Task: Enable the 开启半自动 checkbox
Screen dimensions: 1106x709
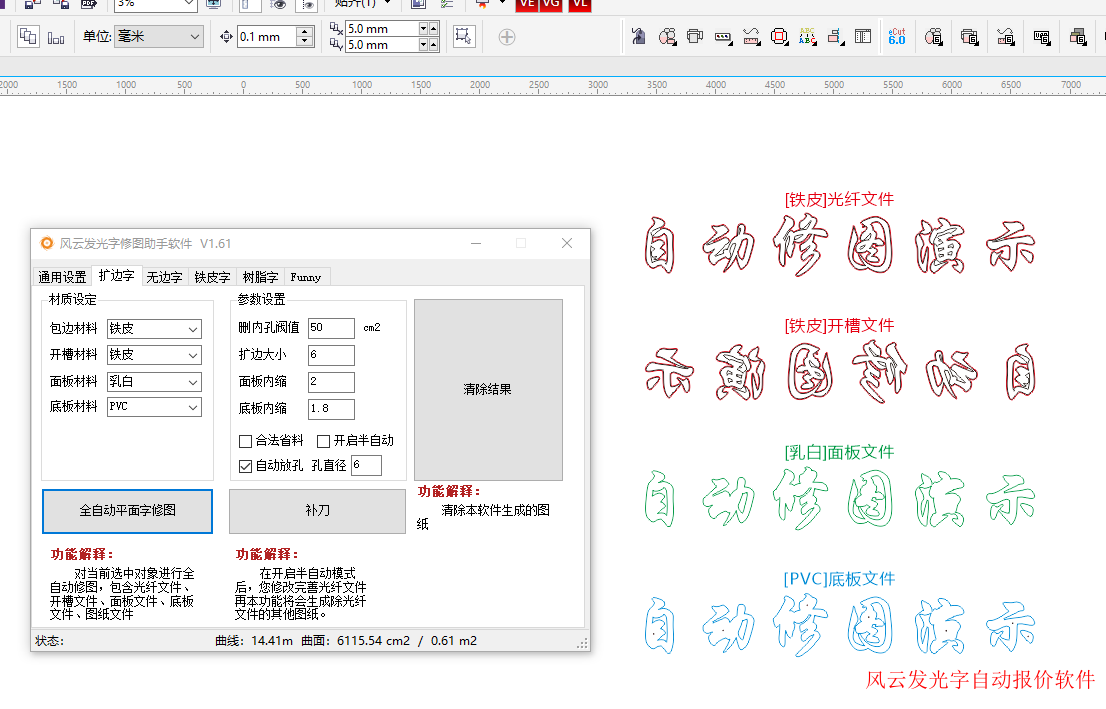Action: 324,441
